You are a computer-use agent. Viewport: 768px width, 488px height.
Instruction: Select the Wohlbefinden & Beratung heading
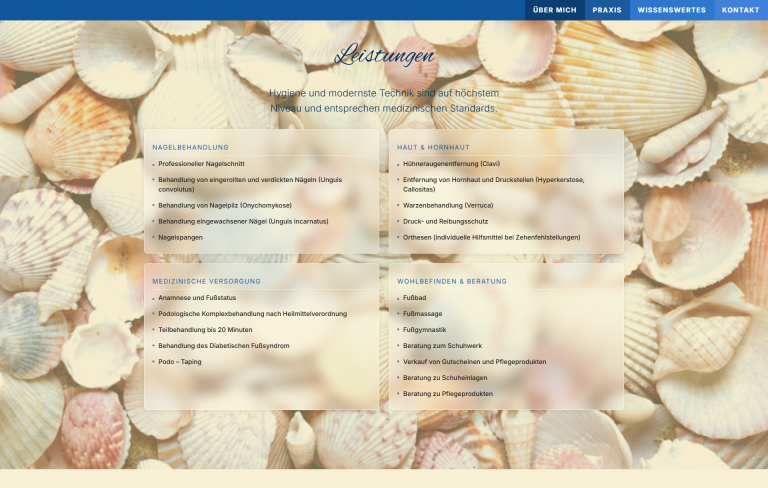(452, 281)
